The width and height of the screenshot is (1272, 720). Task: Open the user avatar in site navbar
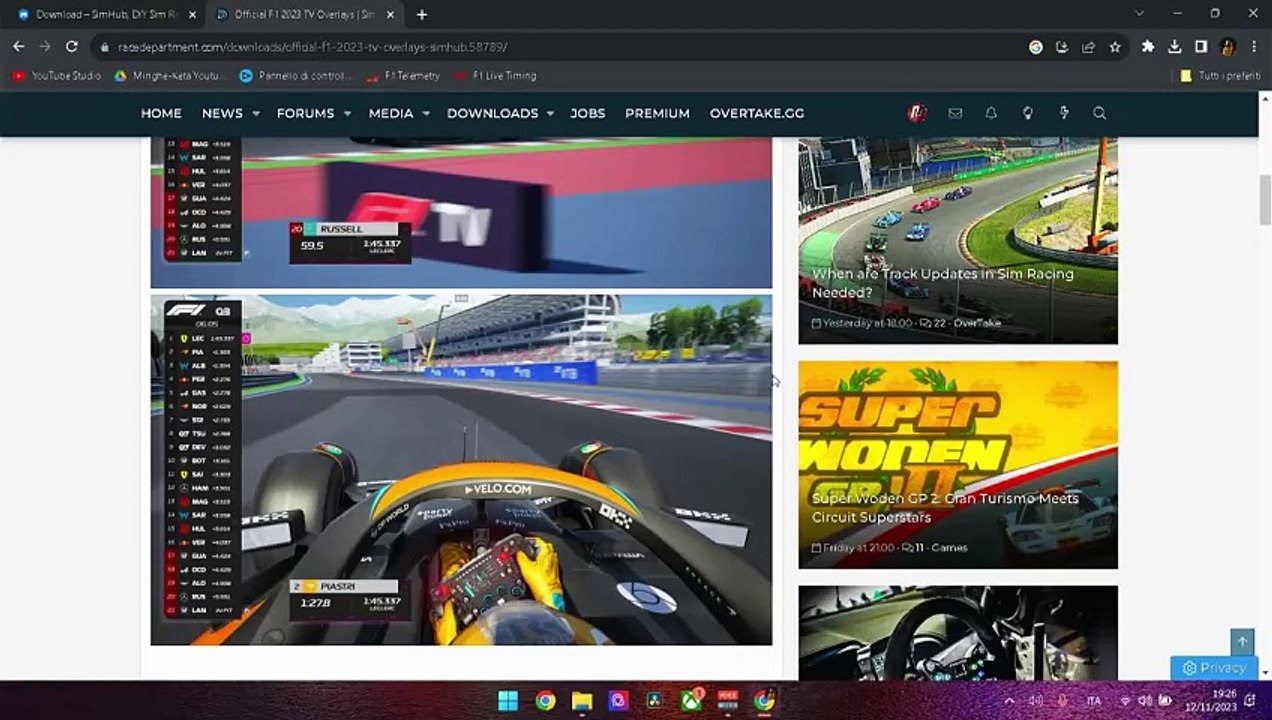tap(917, 114)
